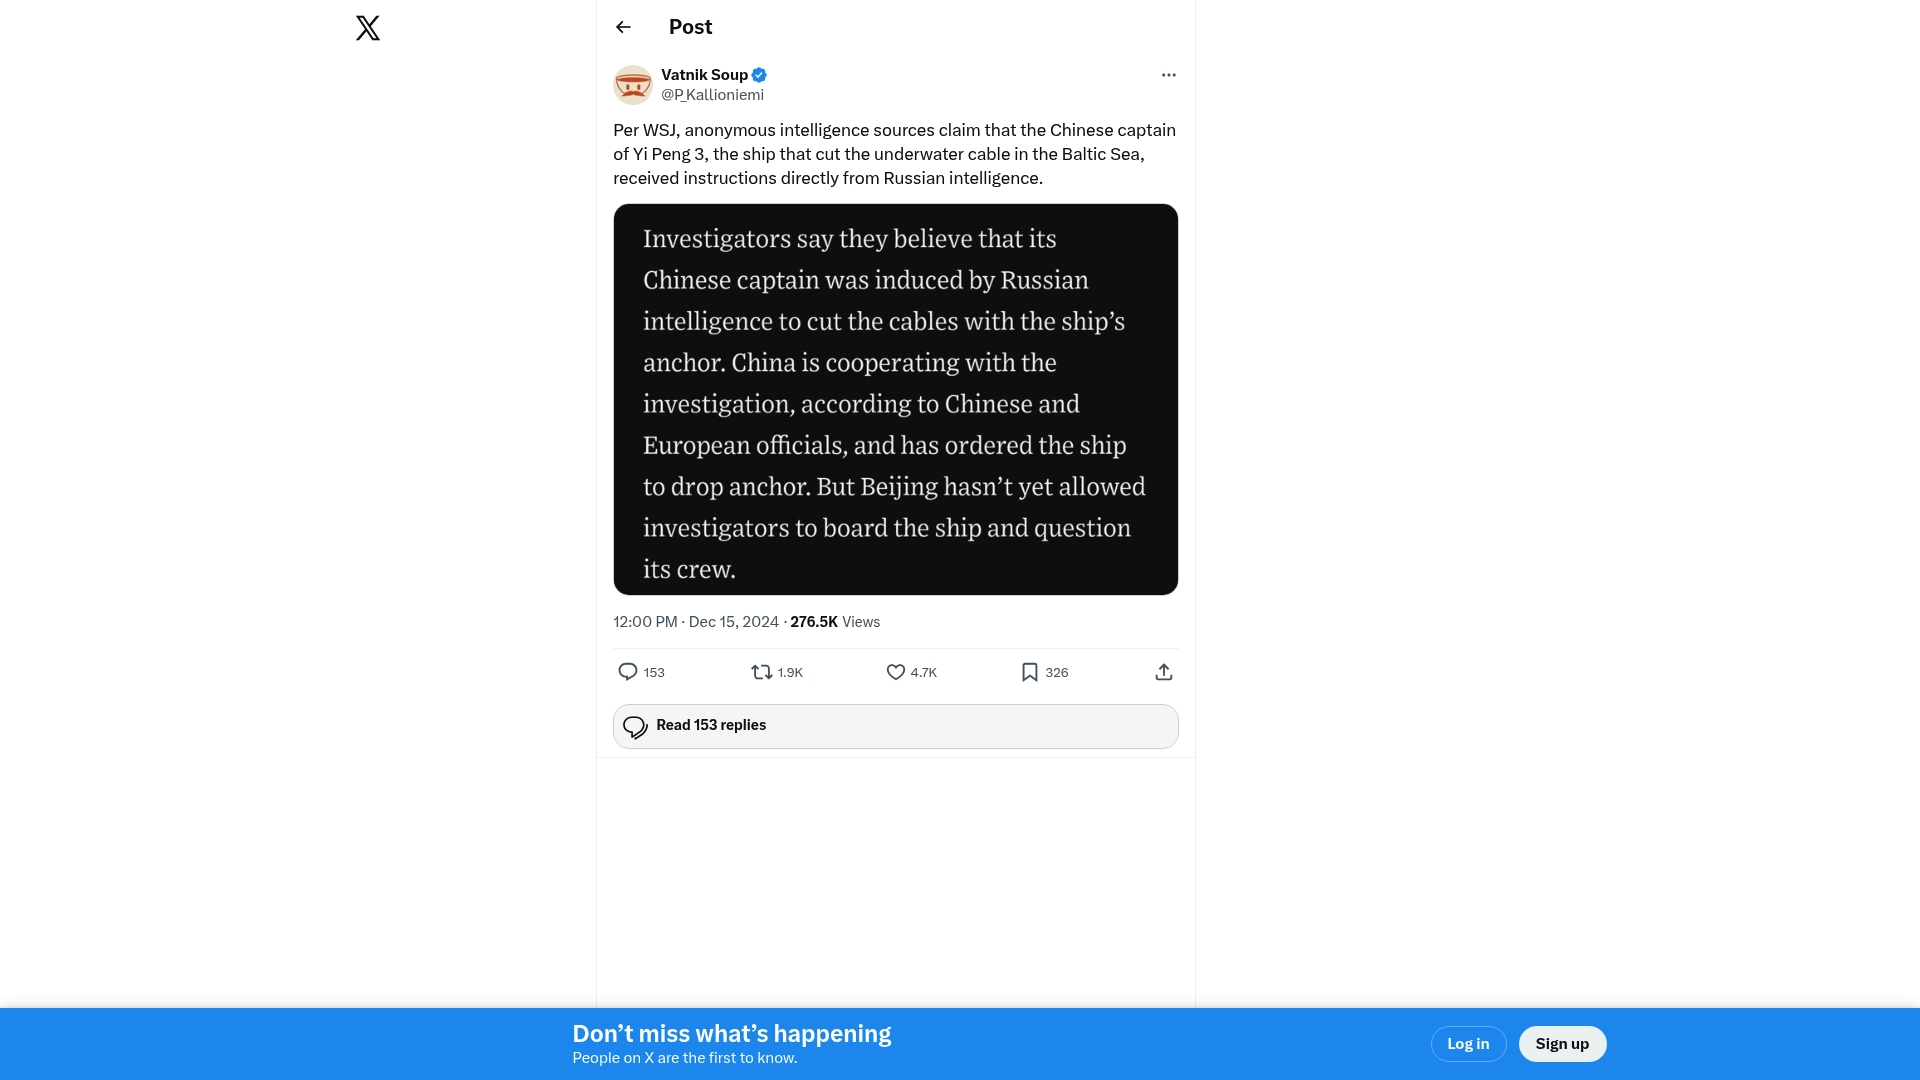Click the verified badge next to Vatnik Soup
Image resolution: width=1920 pixels, height=1080 pixels.
click(x=759, y=75)
